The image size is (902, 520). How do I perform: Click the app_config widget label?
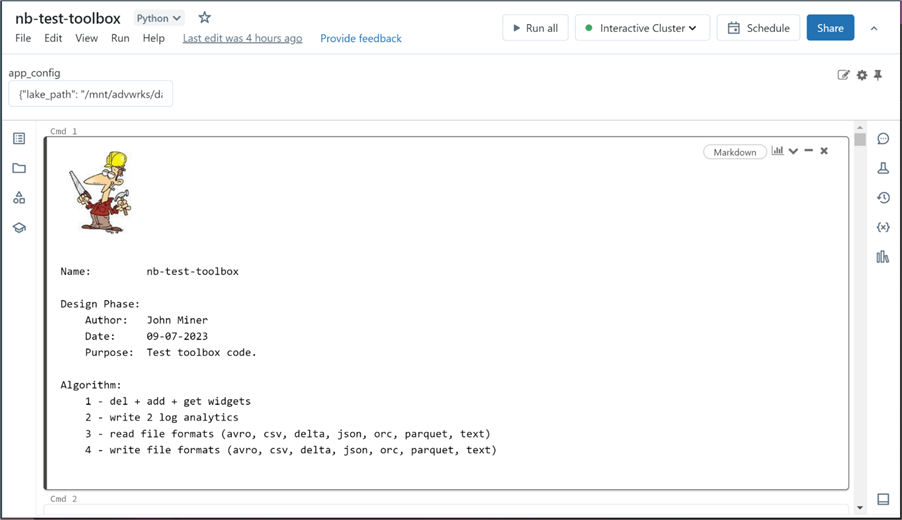35,72
